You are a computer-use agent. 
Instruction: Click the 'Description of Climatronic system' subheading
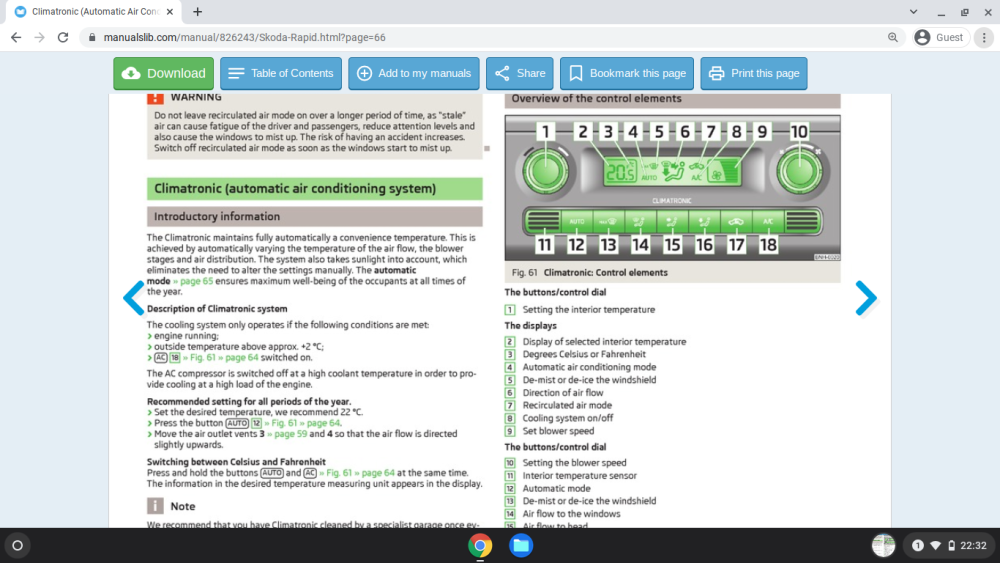pyautogui.click(x=217, y=309)
